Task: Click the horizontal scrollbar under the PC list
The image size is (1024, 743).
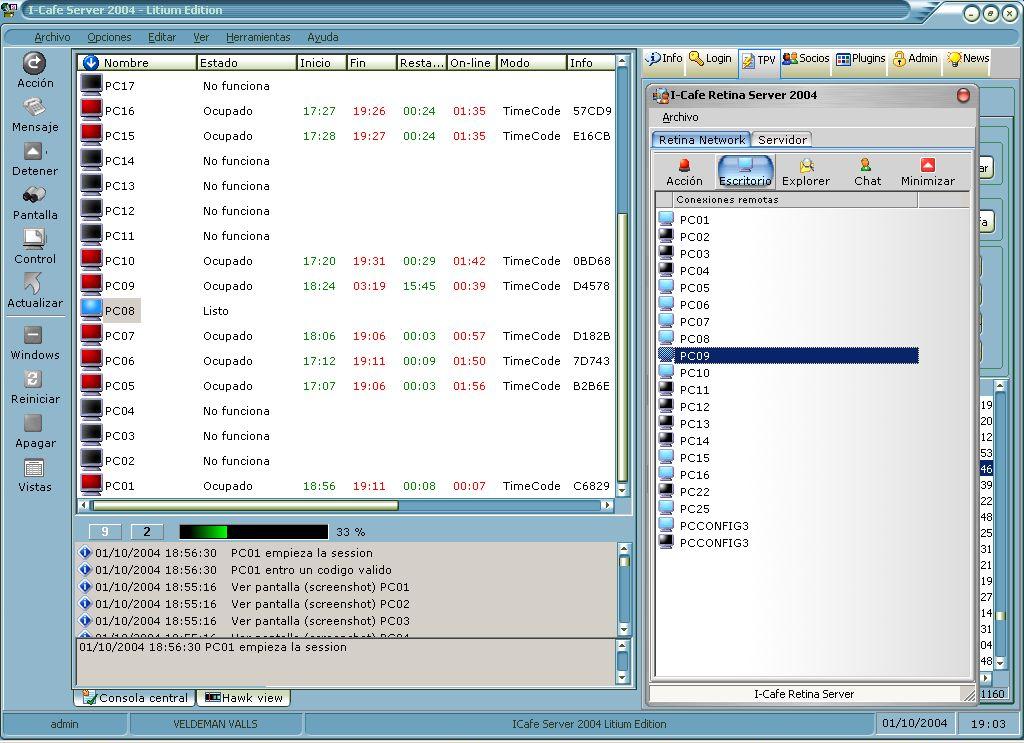Action: (345, 505)
